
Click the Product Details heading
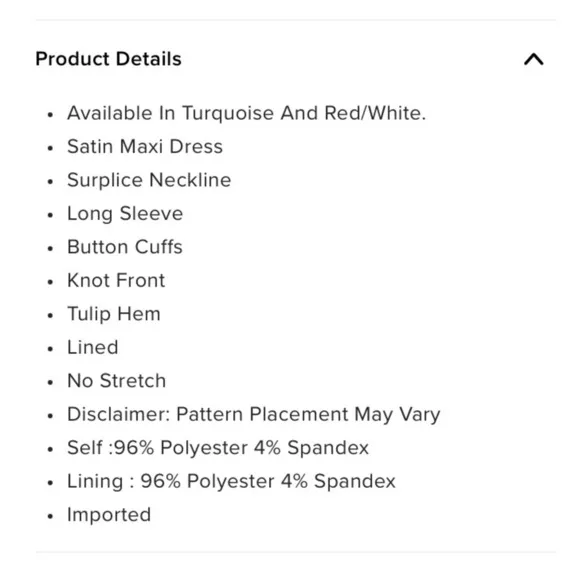(108, 59)
